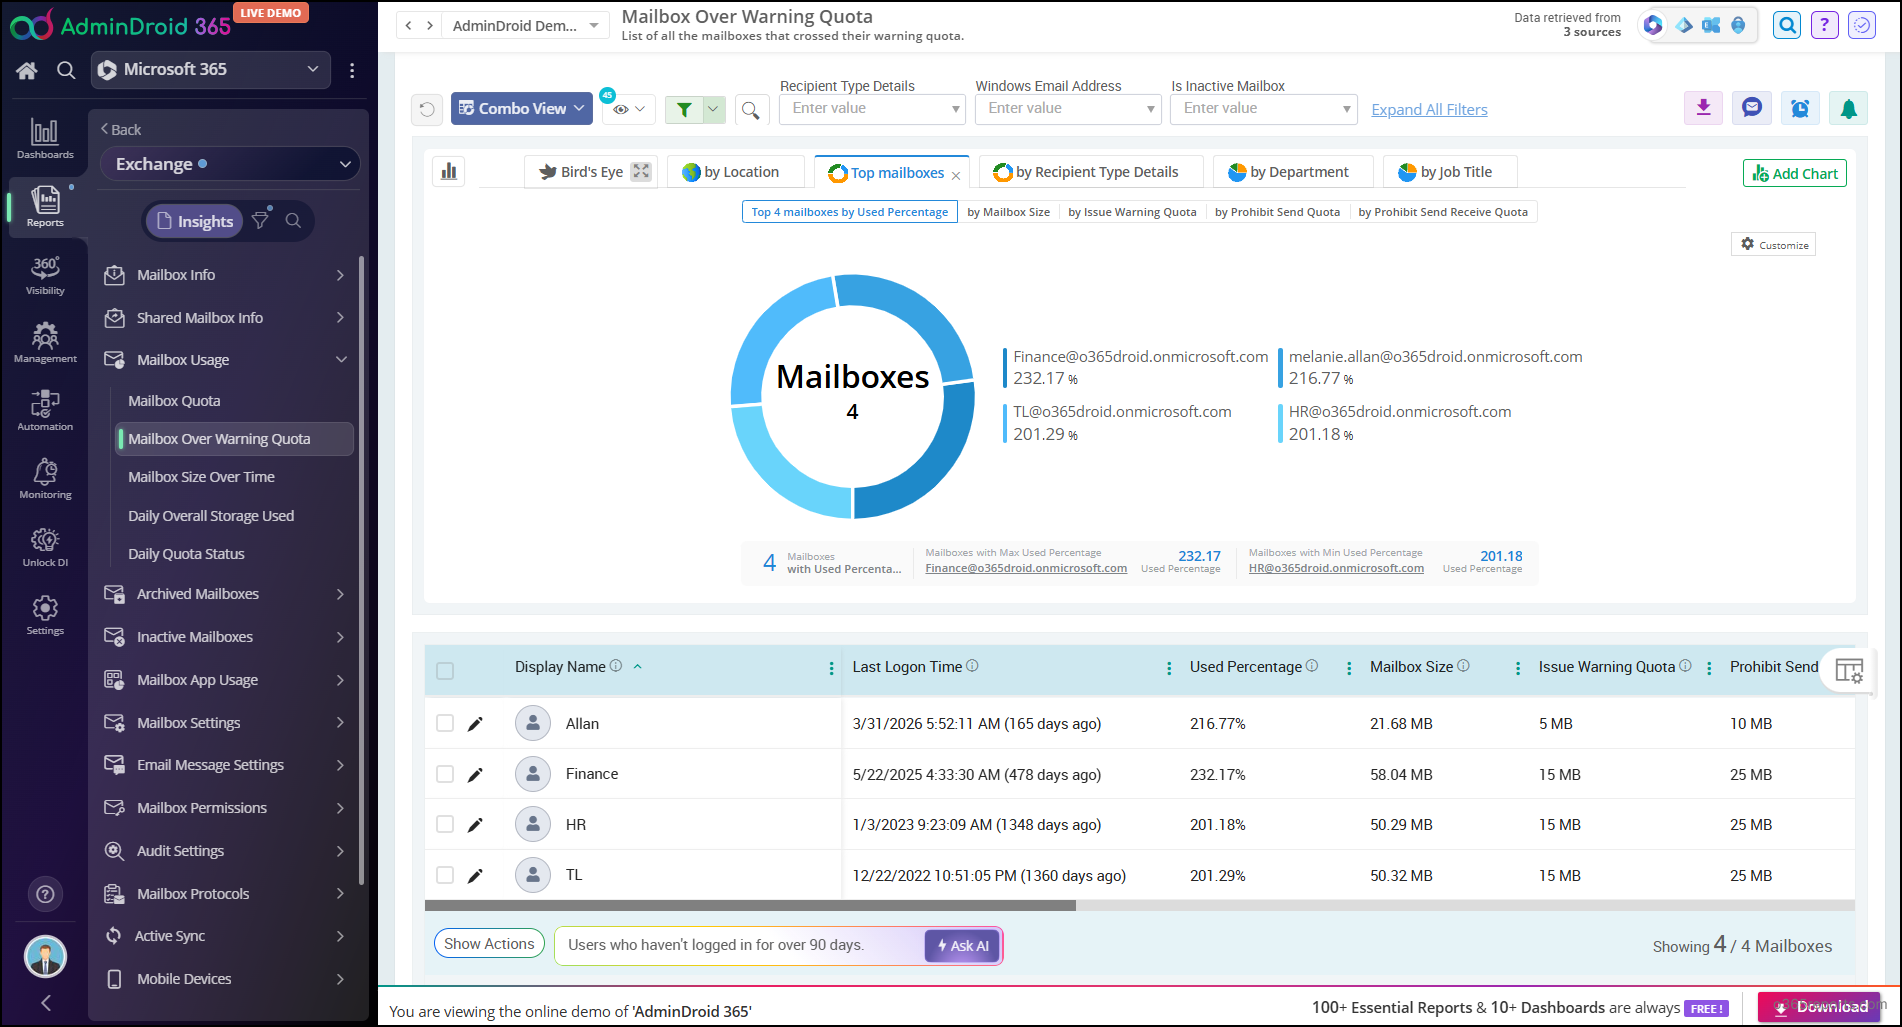Switch to the by Location chart tab
The image size is (1902, 1027).
736,172
